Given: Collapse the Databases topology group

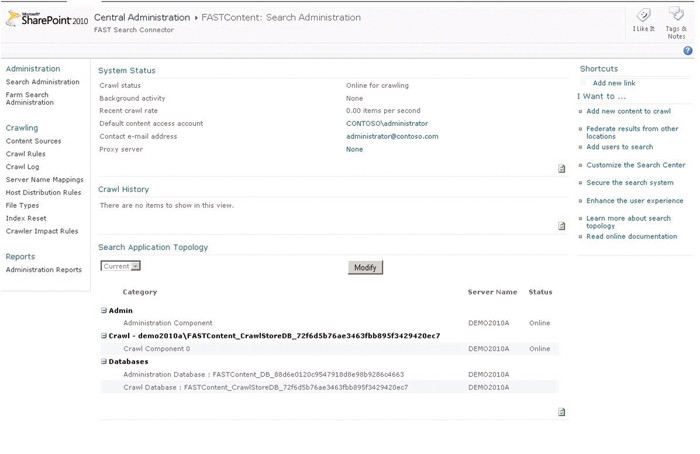Looking at the screenshot, I should click(104, 362).
